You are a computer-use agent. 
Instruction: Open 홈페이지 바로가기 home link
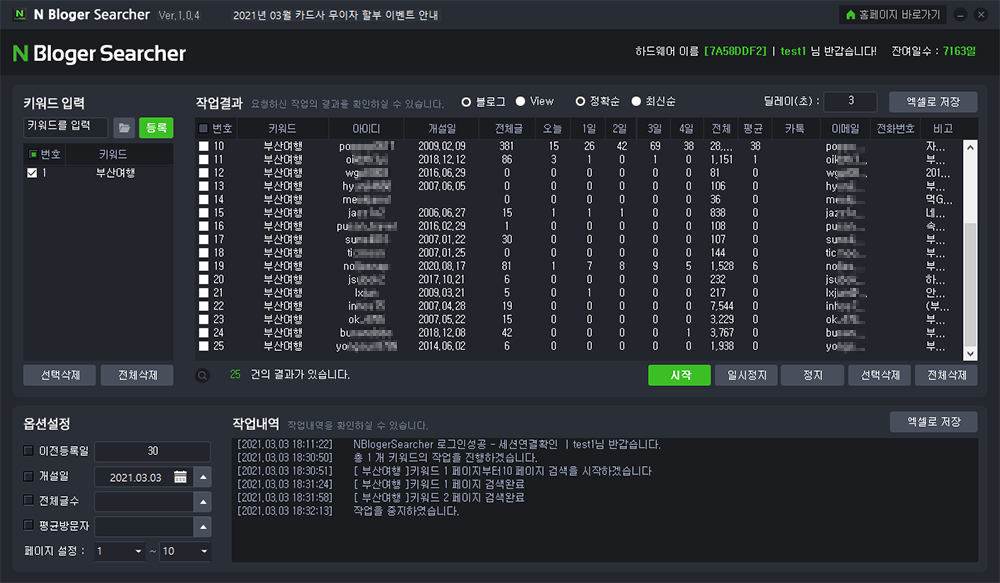click(x=893, y=15)
